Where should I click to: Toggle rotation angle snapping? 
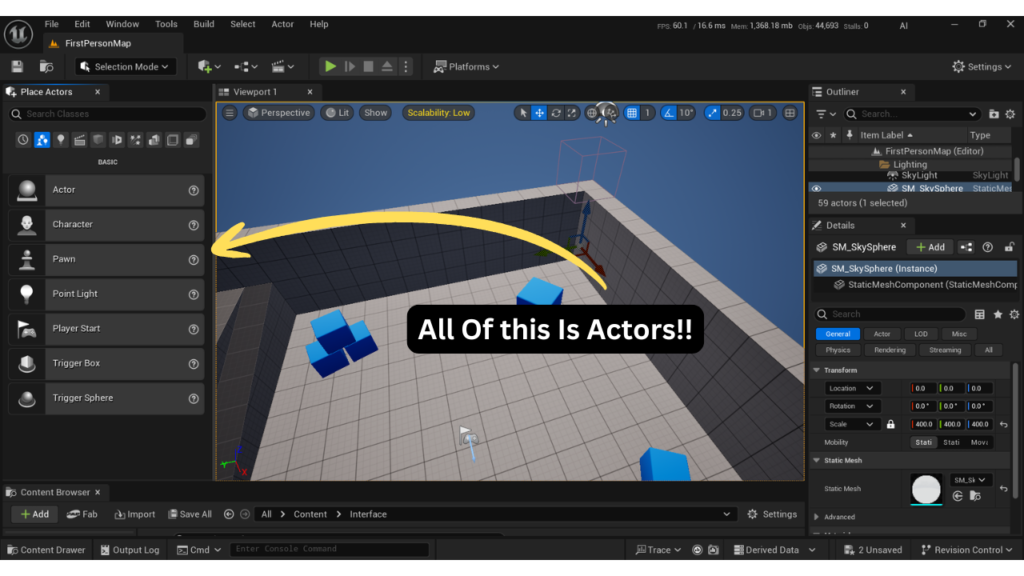click(x=669, y=113)
